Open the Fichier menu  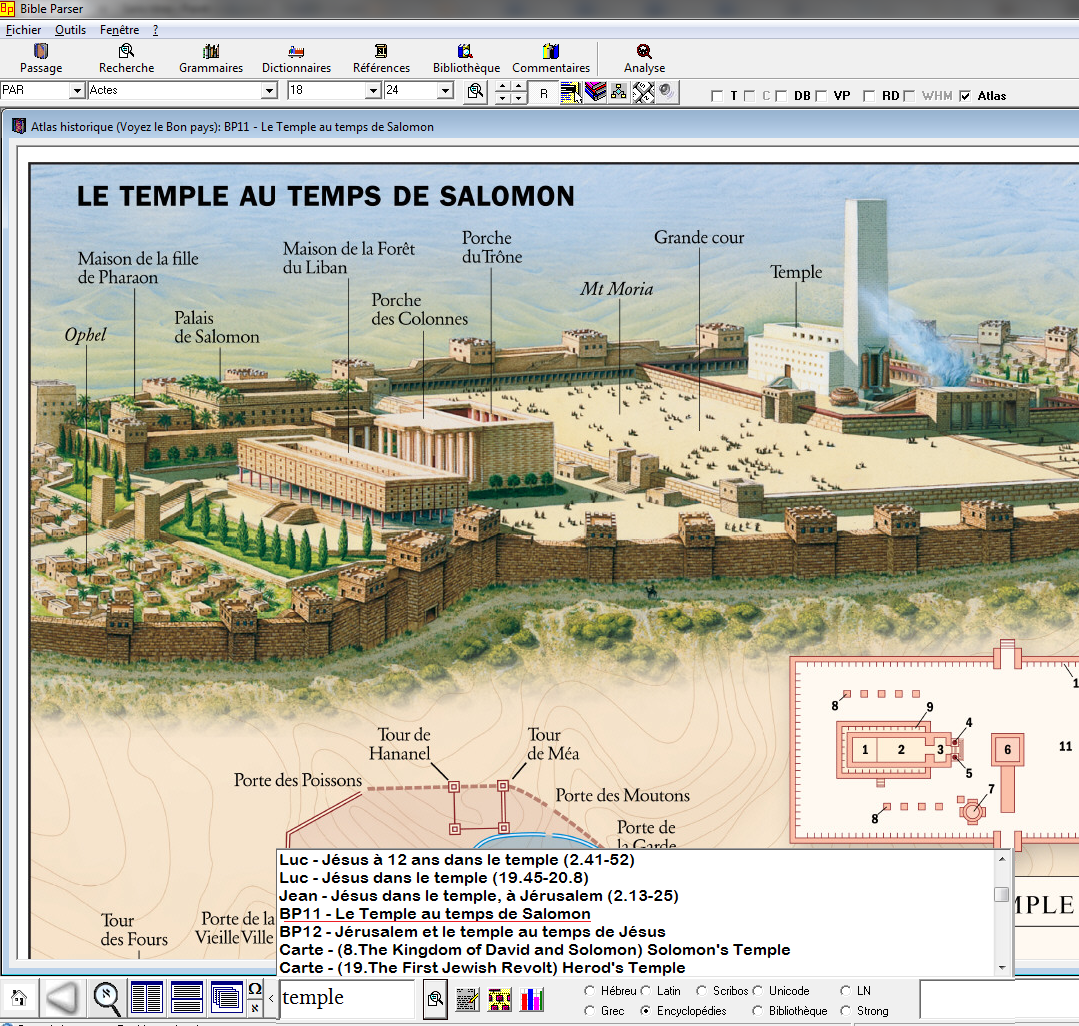23,30
